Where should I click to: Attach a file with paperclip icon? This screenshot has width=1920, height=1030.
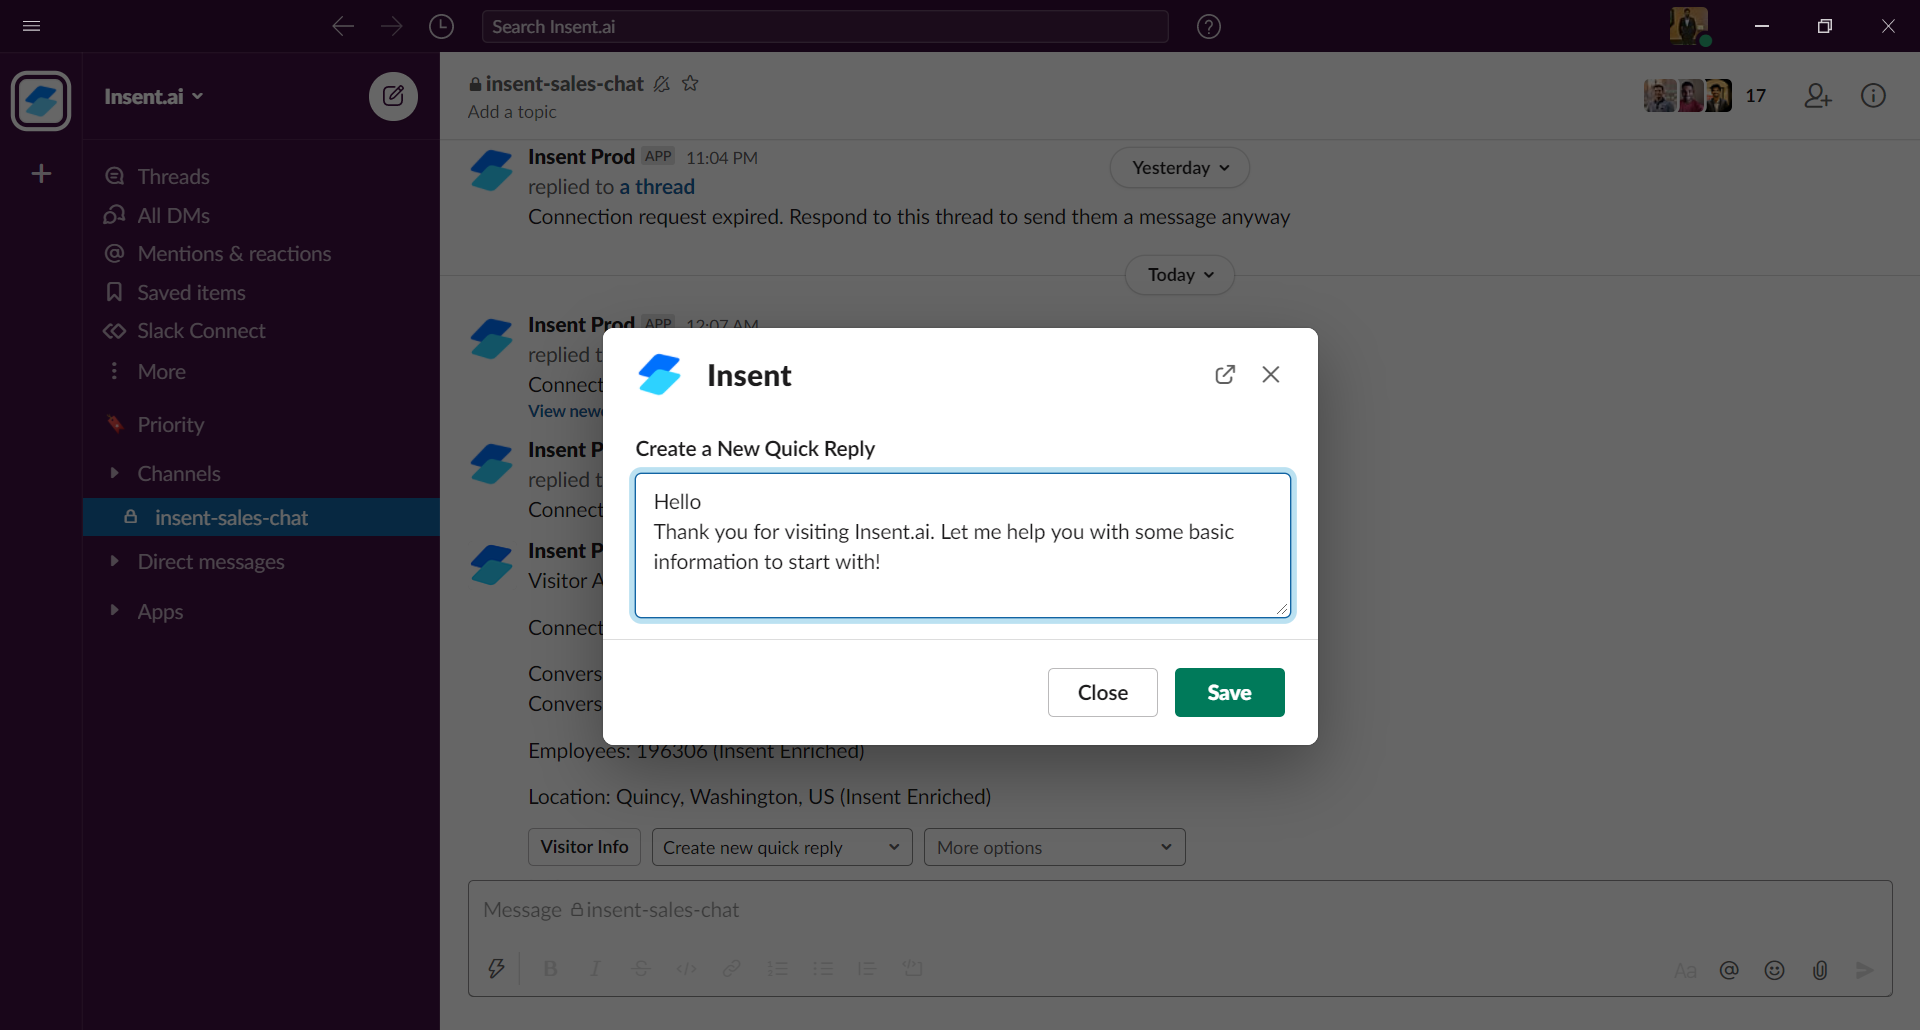(x=1820, y=970)
